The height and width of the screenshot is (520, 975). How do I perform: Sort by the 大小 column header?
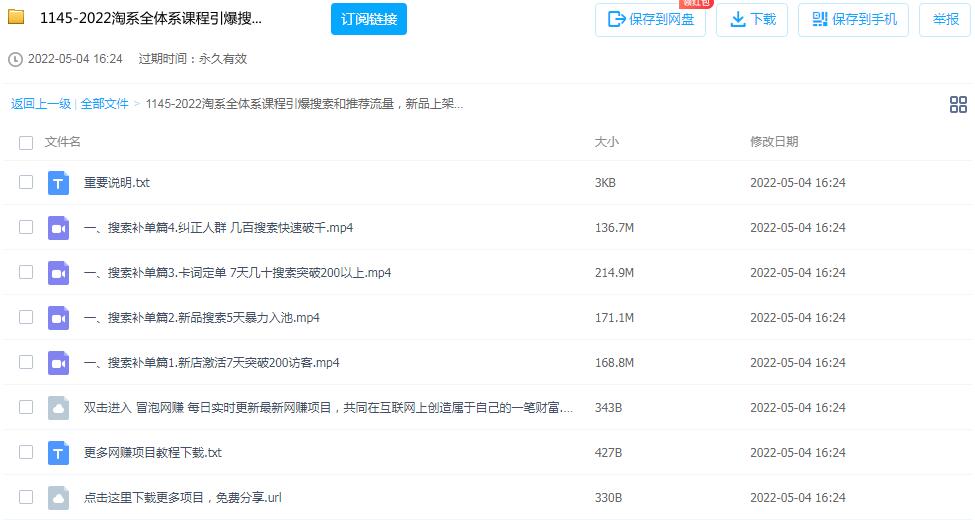tap(606, 142)
